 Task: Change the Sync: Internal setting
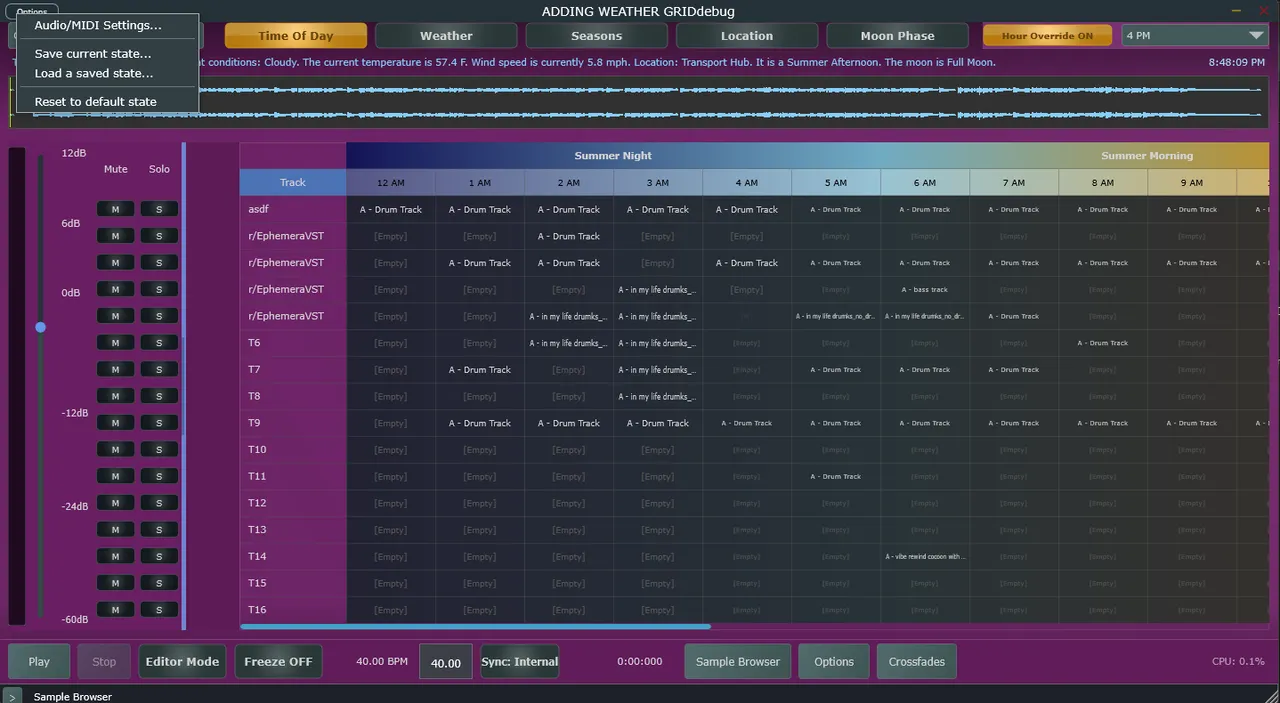519,662
